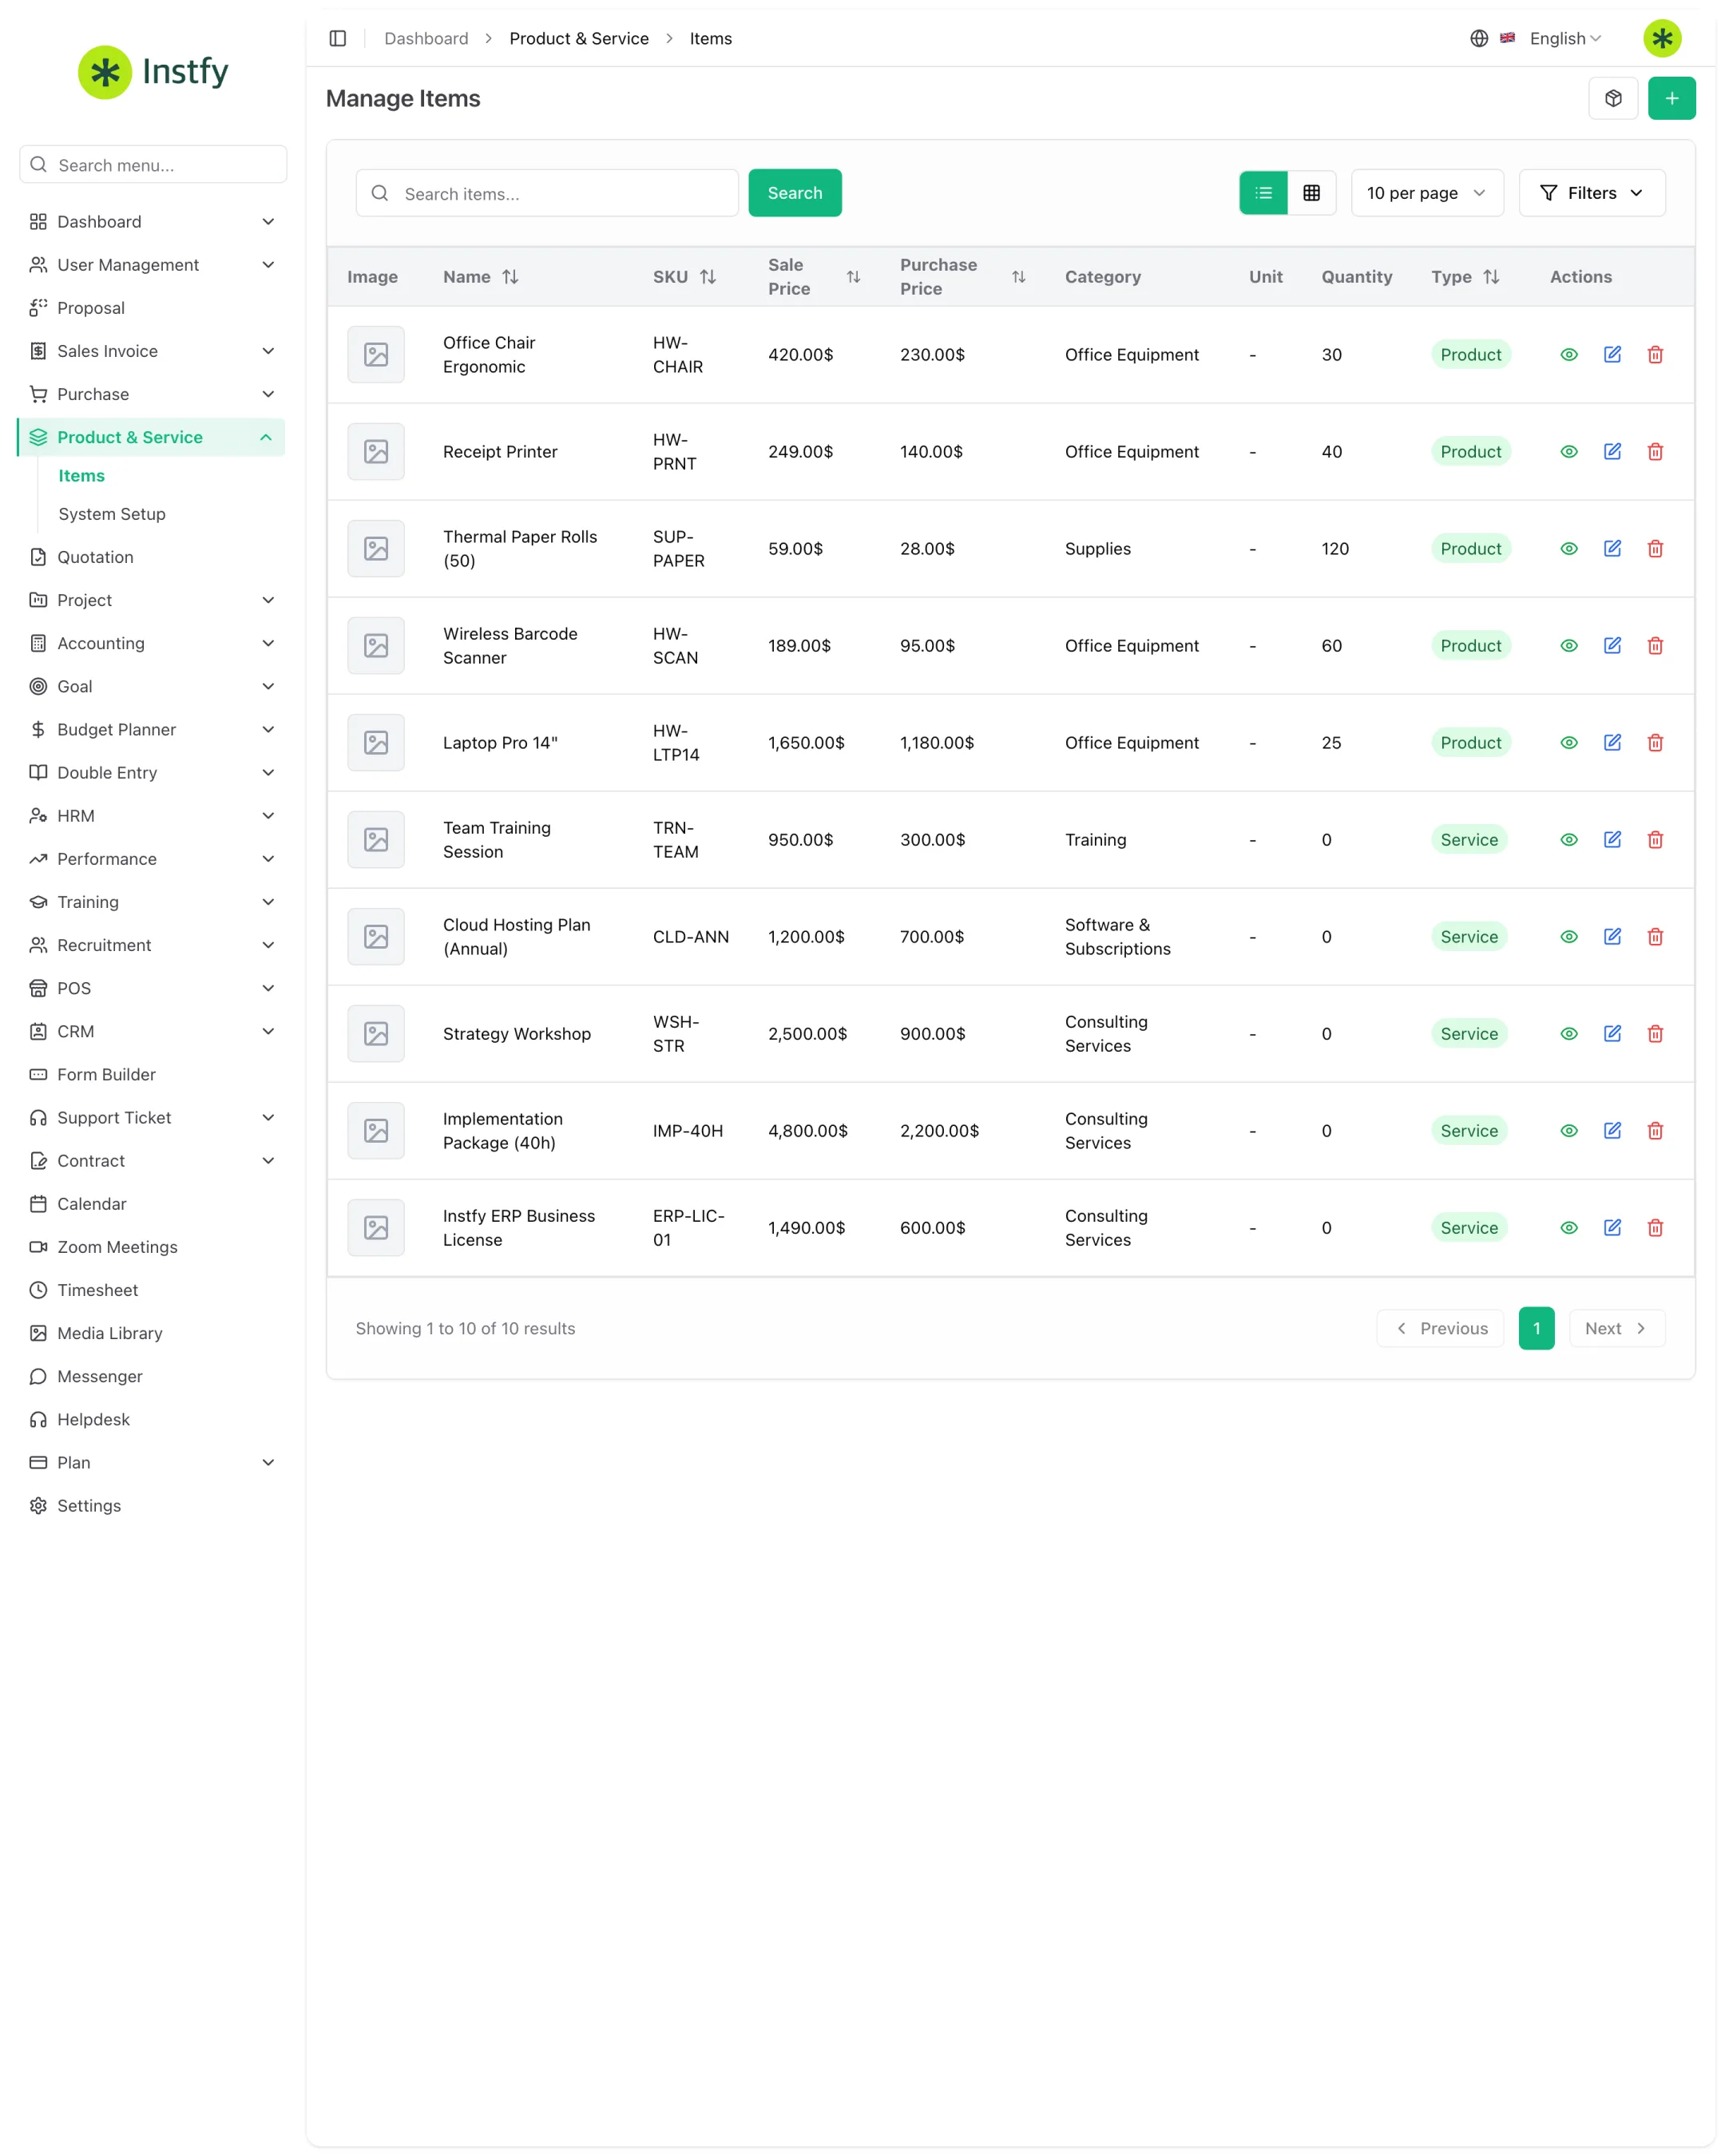
Task: Delete the Laptop Pro 14" item
Action: click(x=1655, y=742)
